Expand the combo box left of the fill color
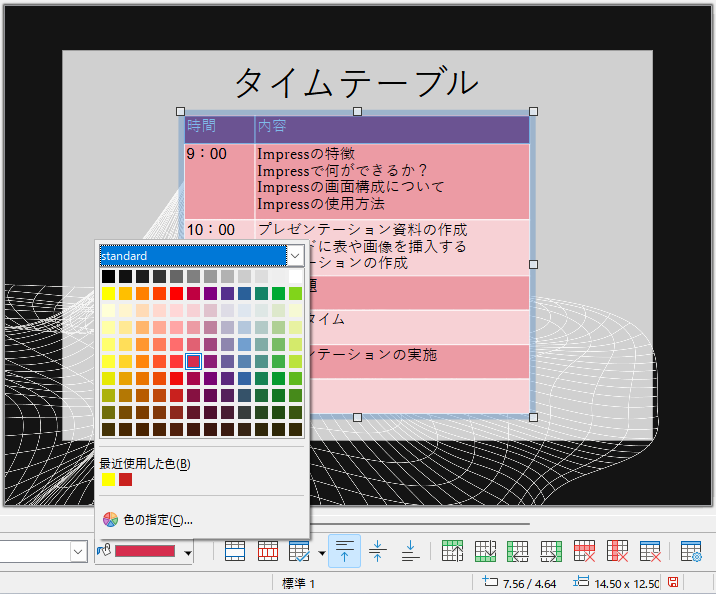Image resolution: width=716 pixels, height=594 pixels. click(x=78, y=552)
